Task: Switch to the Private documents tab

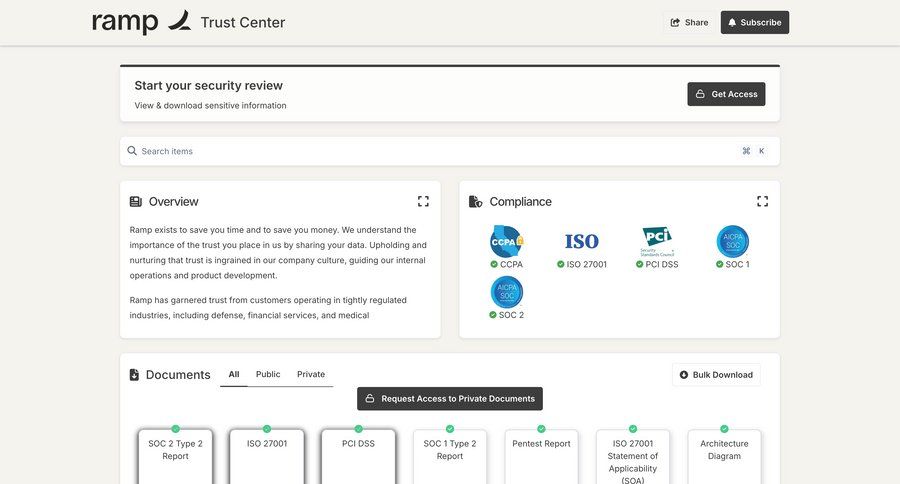Action: click(x=311, y=374)
